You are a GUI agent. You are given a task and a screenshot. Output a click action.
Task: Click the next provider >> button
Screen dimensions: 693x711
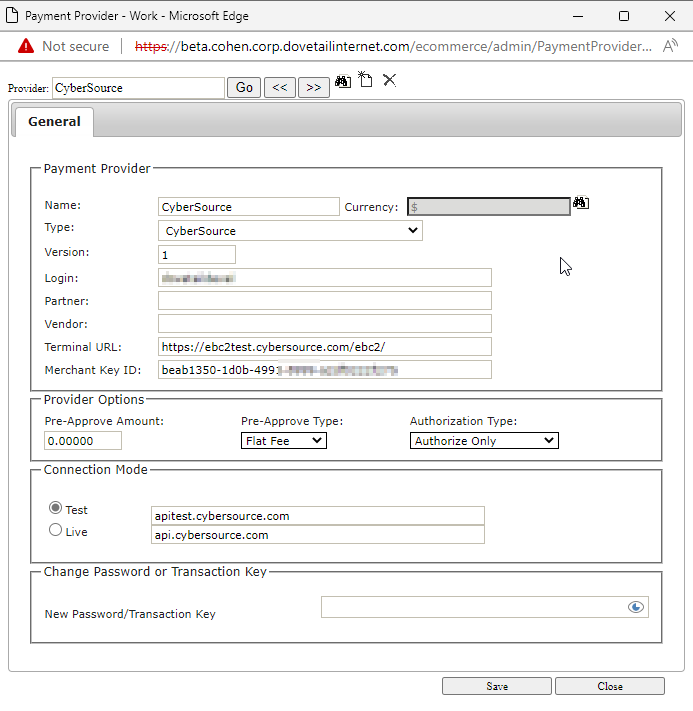click(x=314, y=87)
